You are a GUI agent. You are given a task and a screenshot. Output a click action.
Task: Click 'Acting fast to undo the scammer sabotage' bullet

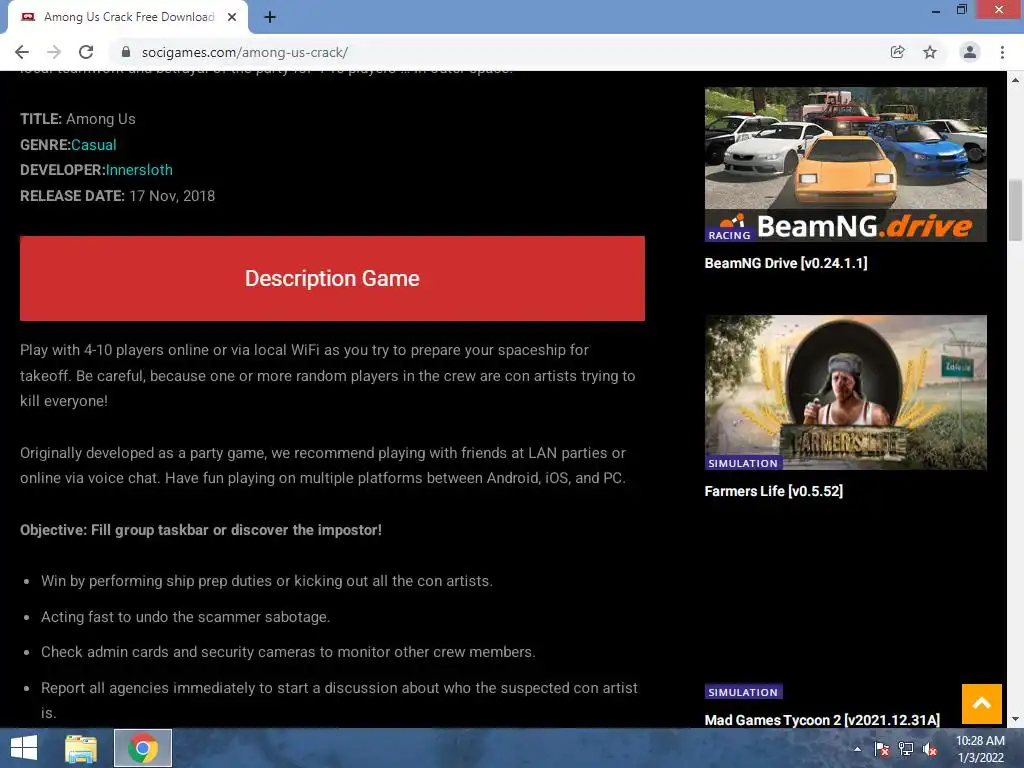point(185,616)
